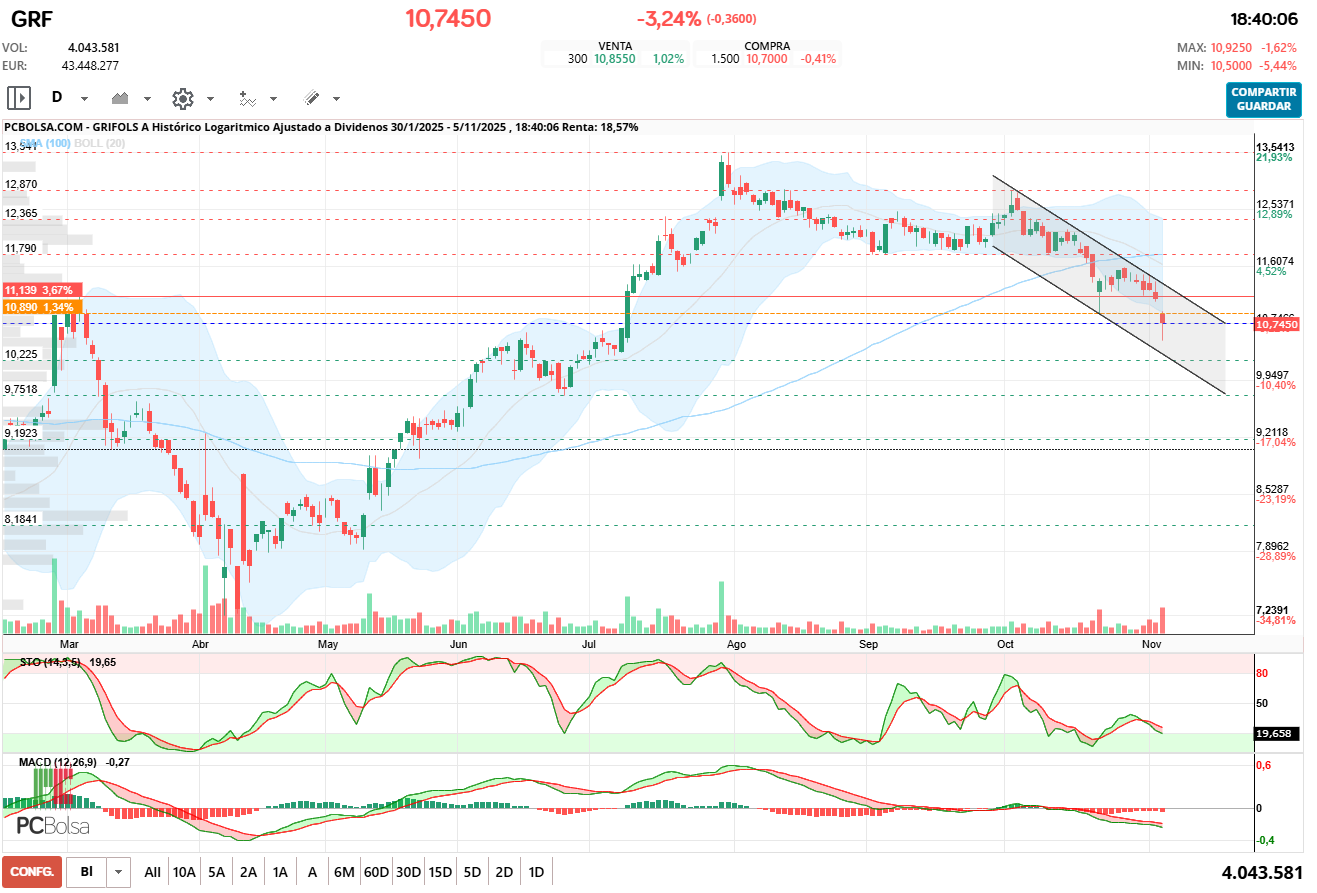
Task: Click the current price tag 10,7450 on axis
Action: tap(1275, 325)
